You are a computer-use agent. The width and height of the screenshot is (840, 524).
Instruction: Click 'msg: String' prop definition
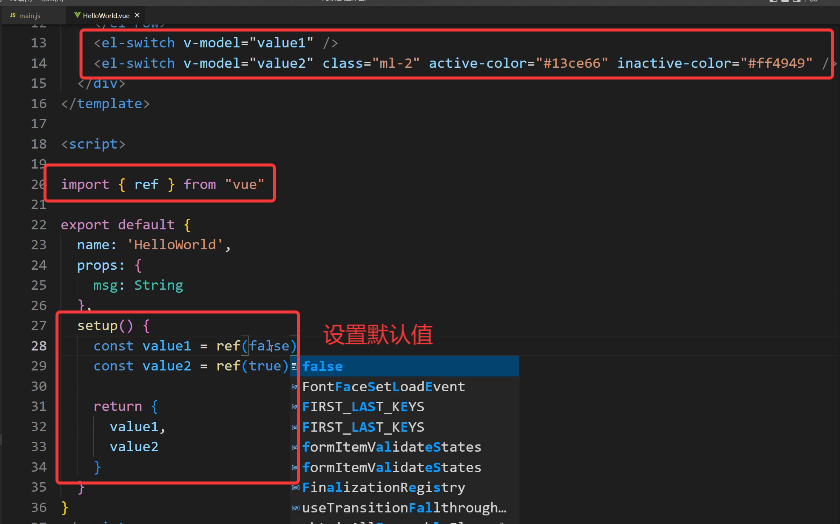click(x=138, y=285)
